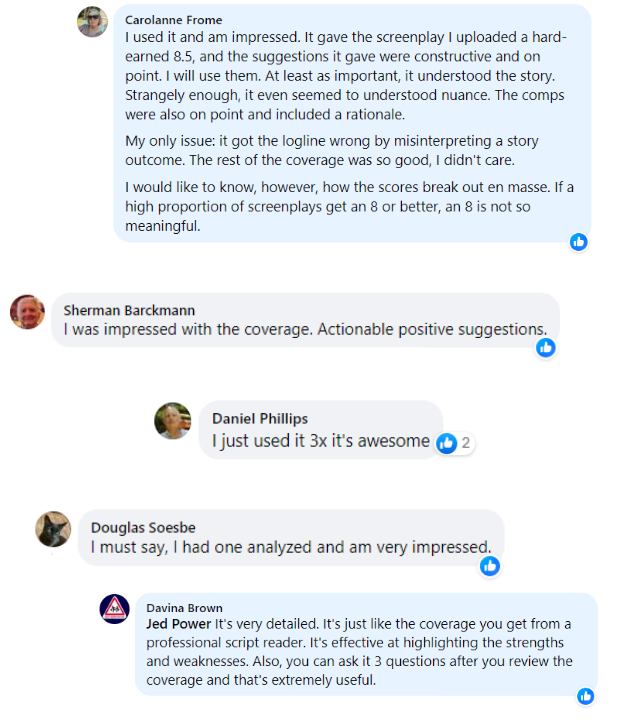This screenshot has width=619, height=724.
Task: Click the Sherman Barckmann name link
Action: [130, 310]
